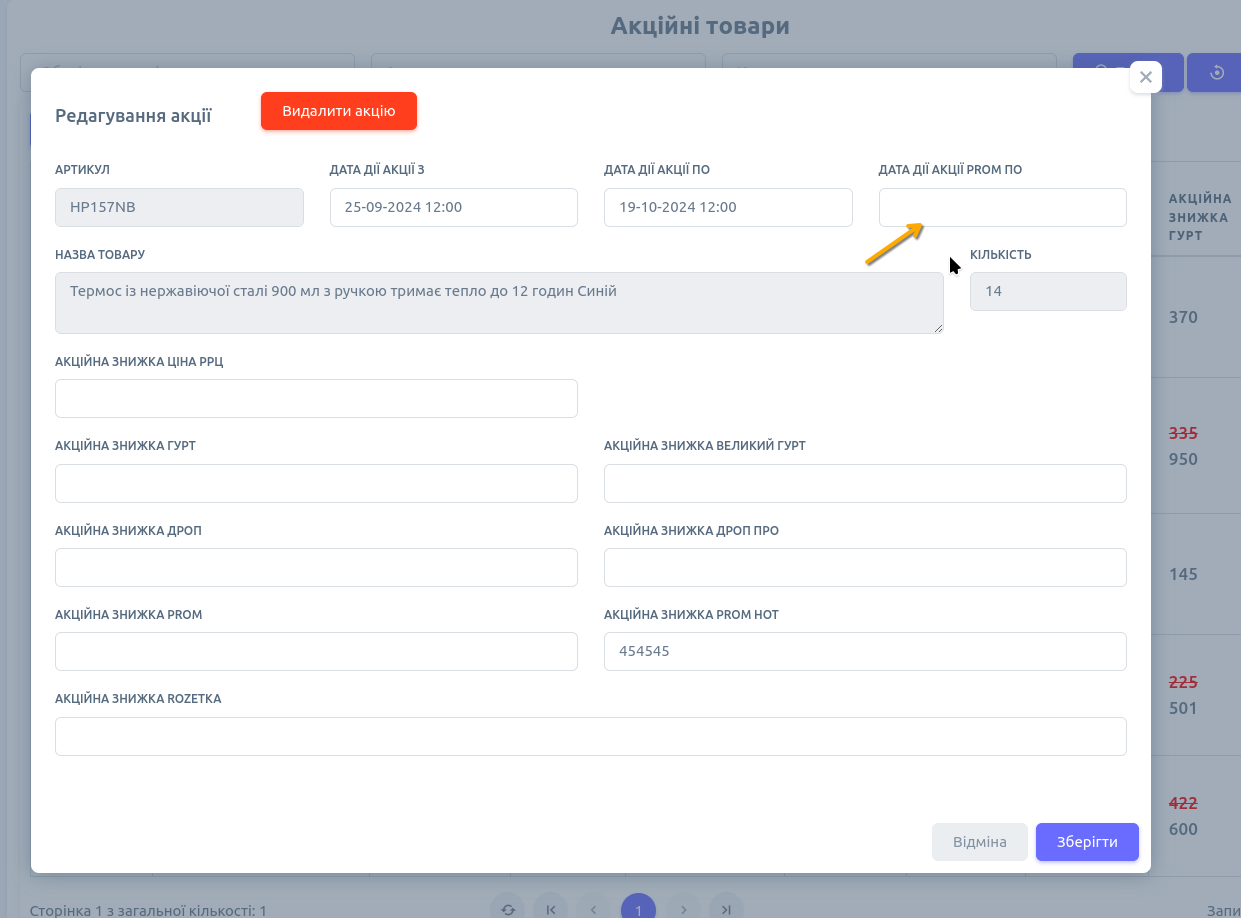
Task: Click the previous page arrow
Action: click(594, 909)
